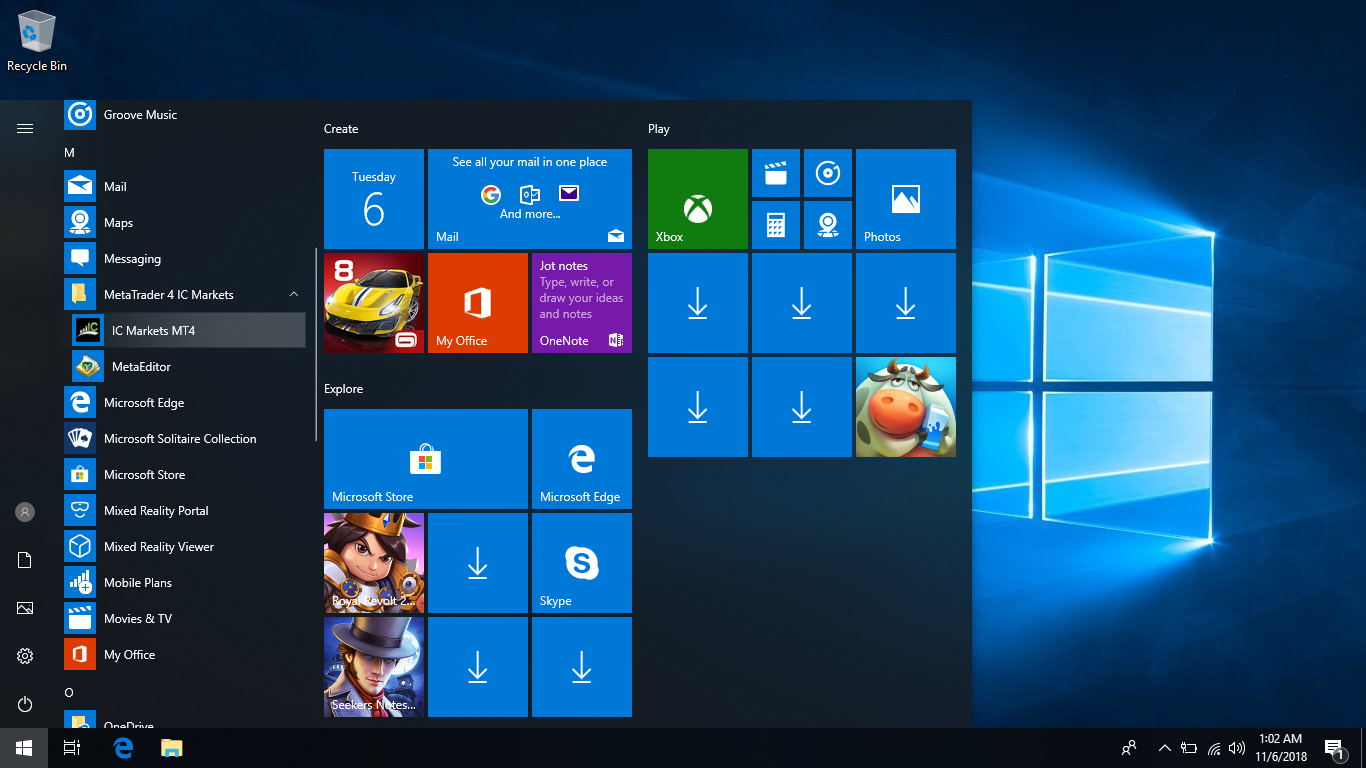Open the Maps small tile
Image resolution: width=1366 pixels, height=768 pixels.
click(x=828, y=225)
